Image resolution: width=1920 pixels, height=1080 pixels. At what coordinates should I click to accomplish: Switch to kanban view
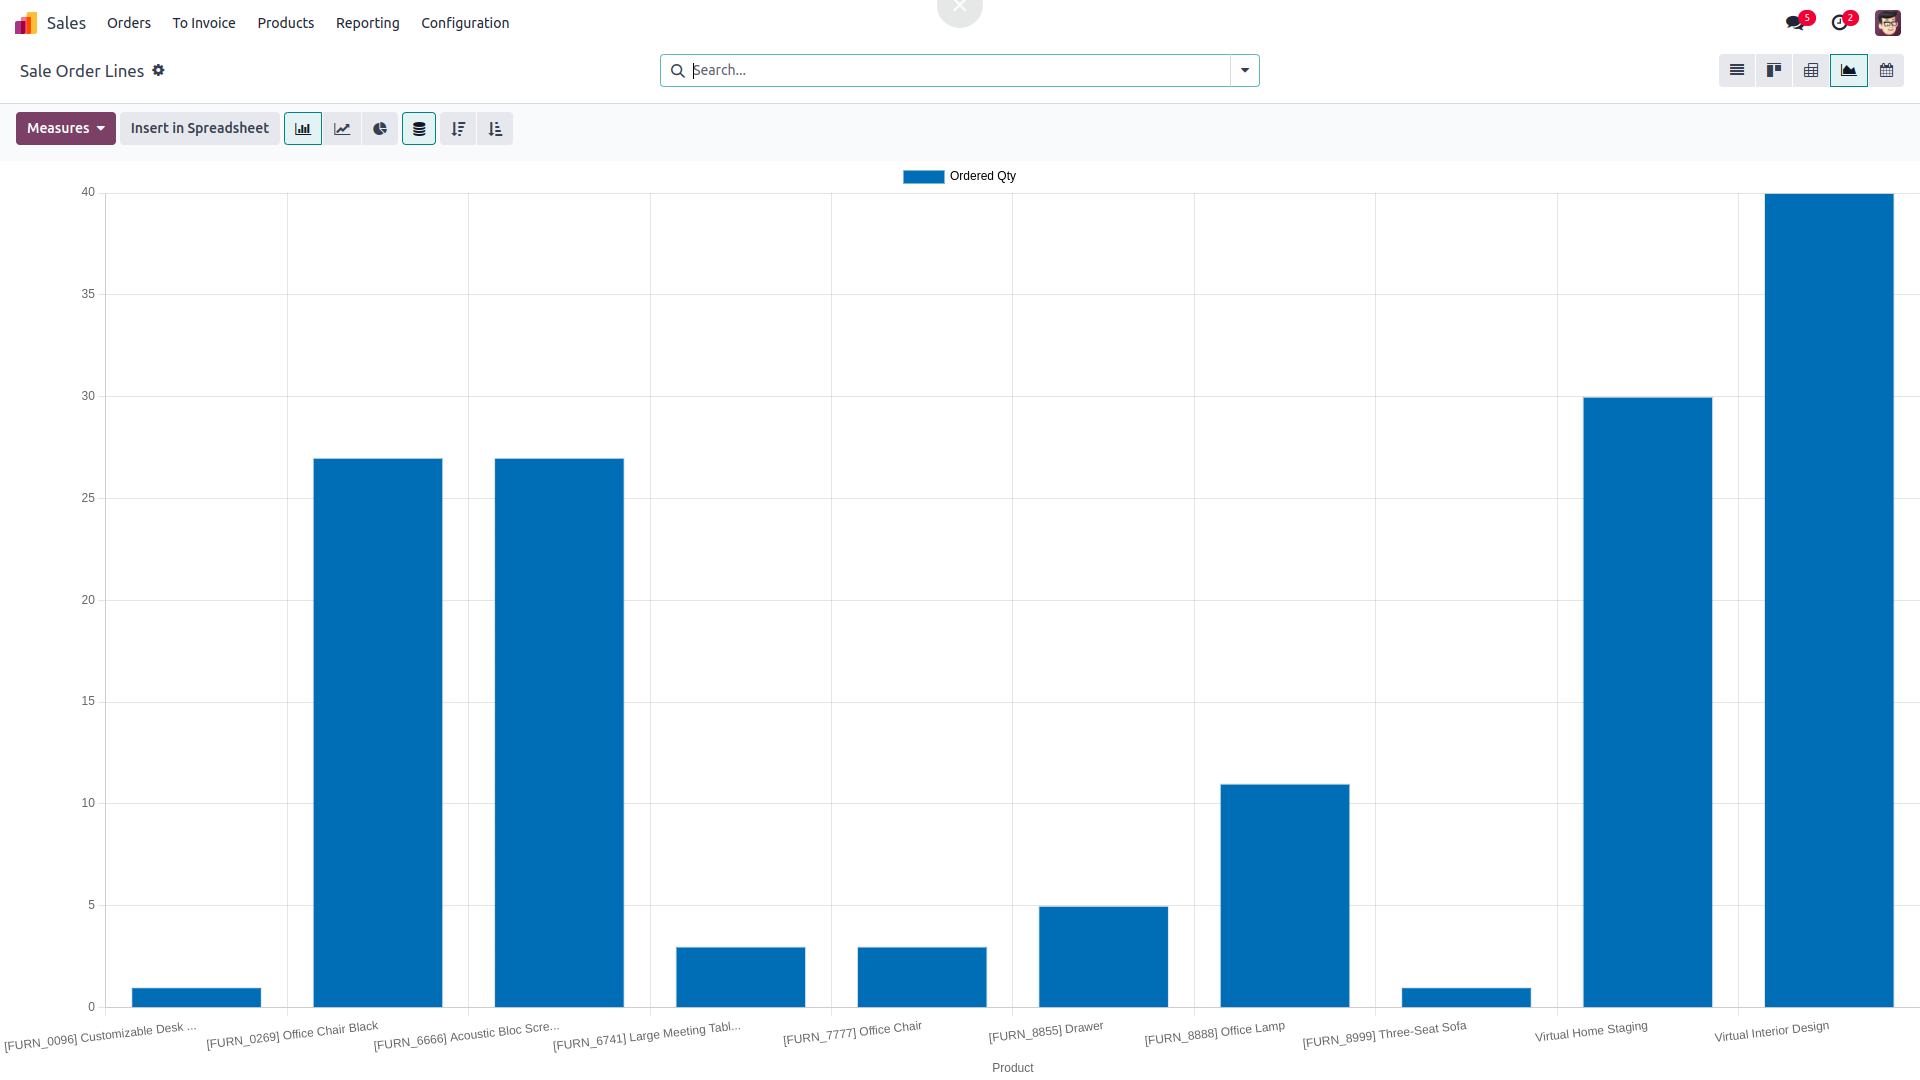point(1774,71)
